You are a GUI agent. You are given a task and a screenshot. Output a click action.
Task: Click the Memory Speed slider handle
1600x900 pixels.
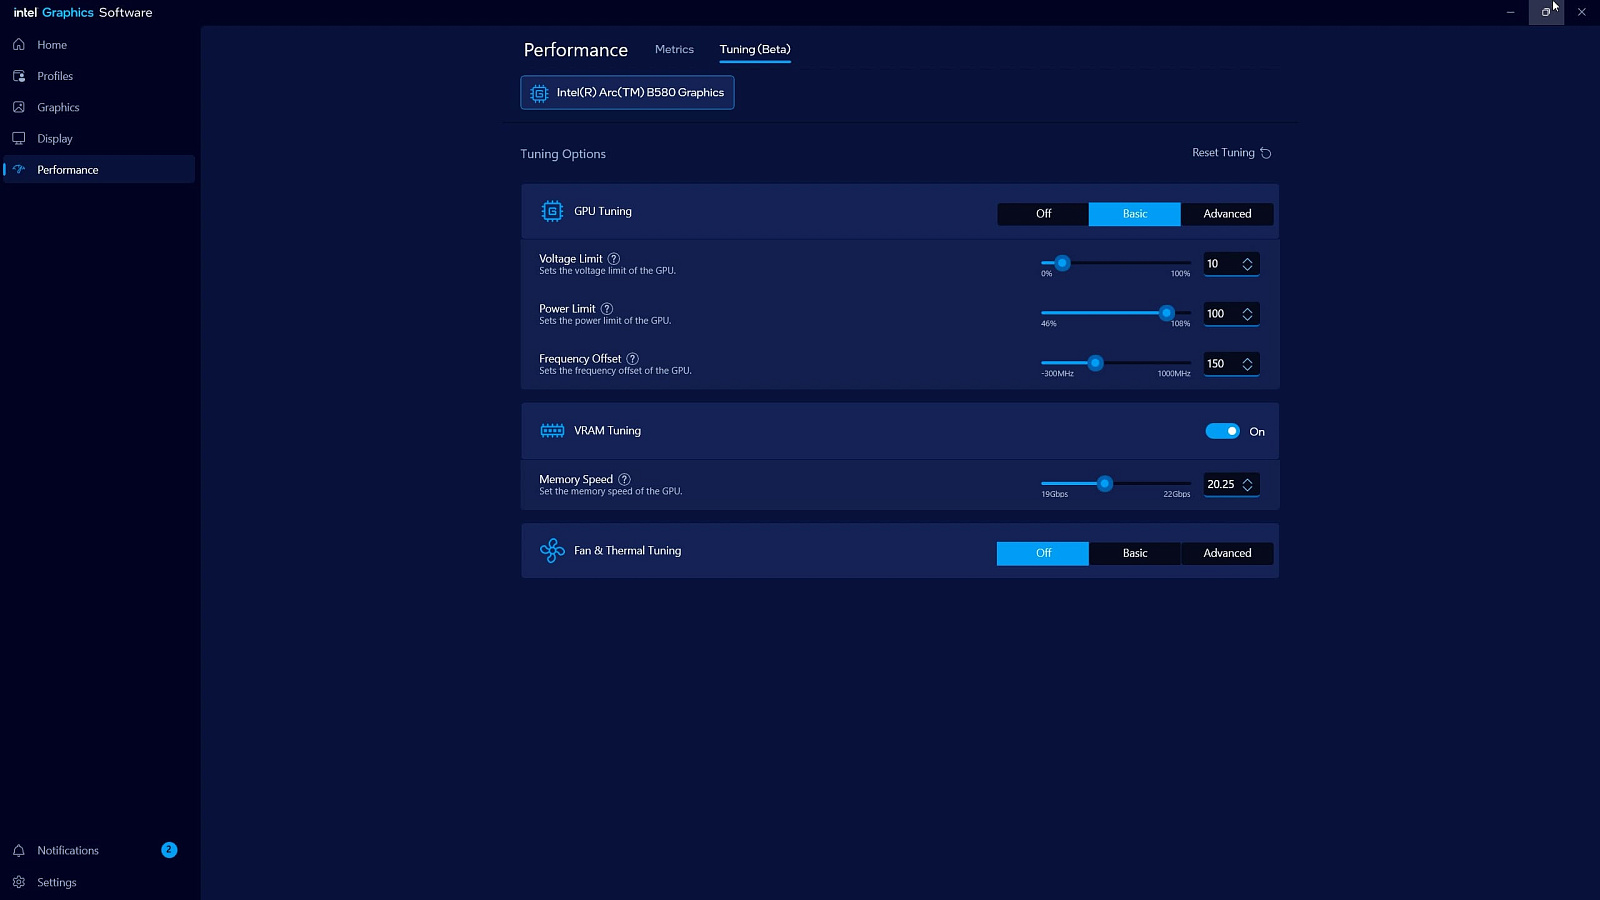coord(1104,484)
